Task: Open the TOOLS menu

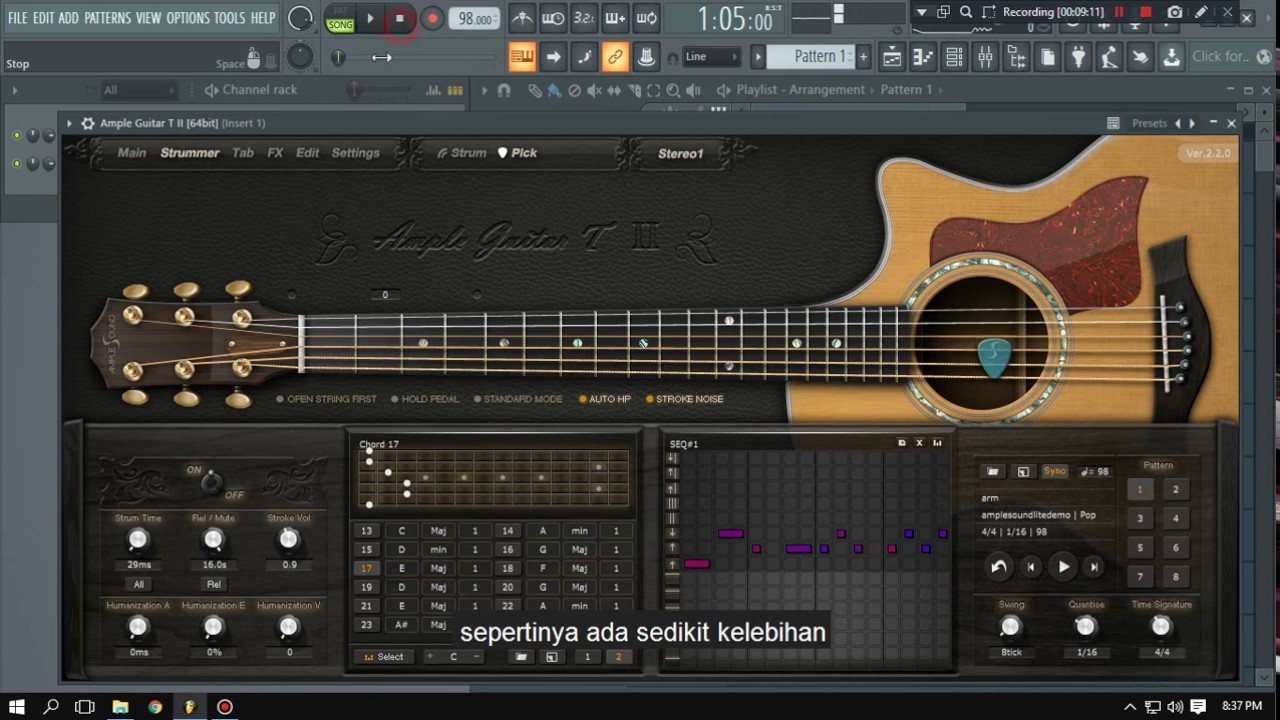Action: click(x=229, y=18)
